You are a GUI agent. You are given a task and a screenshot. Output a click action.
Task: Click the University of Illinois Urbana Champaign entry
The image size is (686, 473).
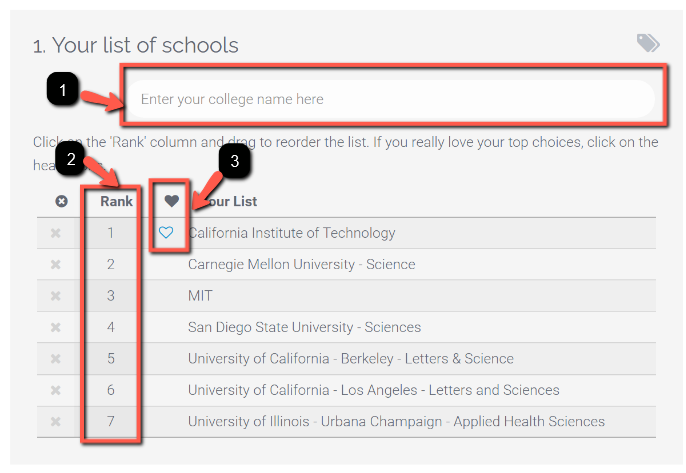[x=396, y=421]
